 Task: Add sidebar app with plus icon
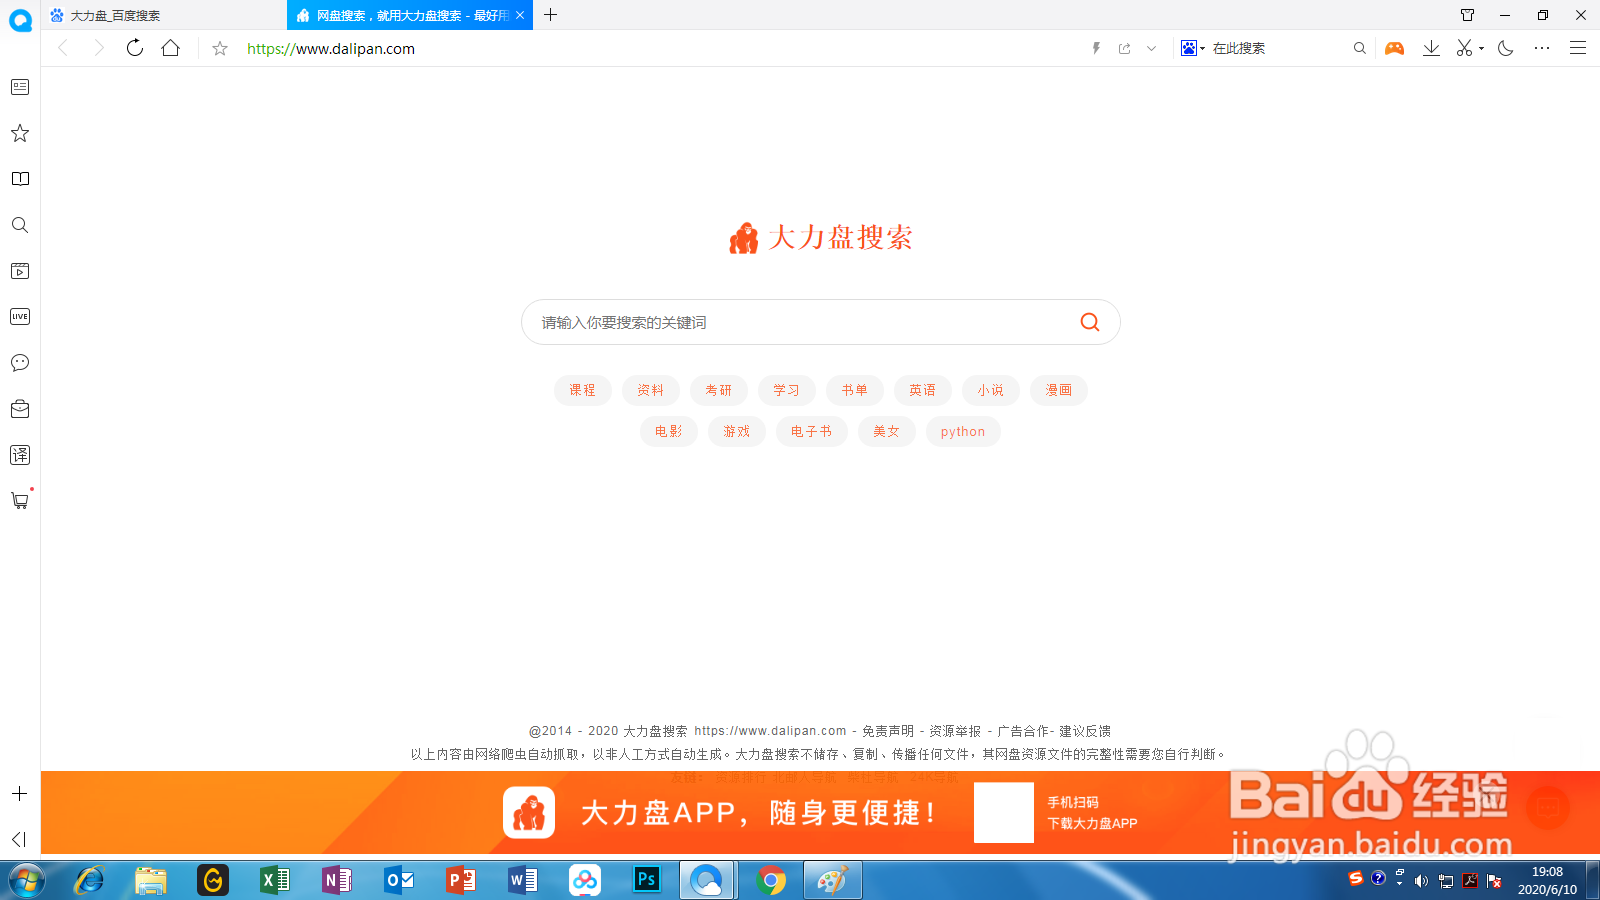click(x=19, y=794)
